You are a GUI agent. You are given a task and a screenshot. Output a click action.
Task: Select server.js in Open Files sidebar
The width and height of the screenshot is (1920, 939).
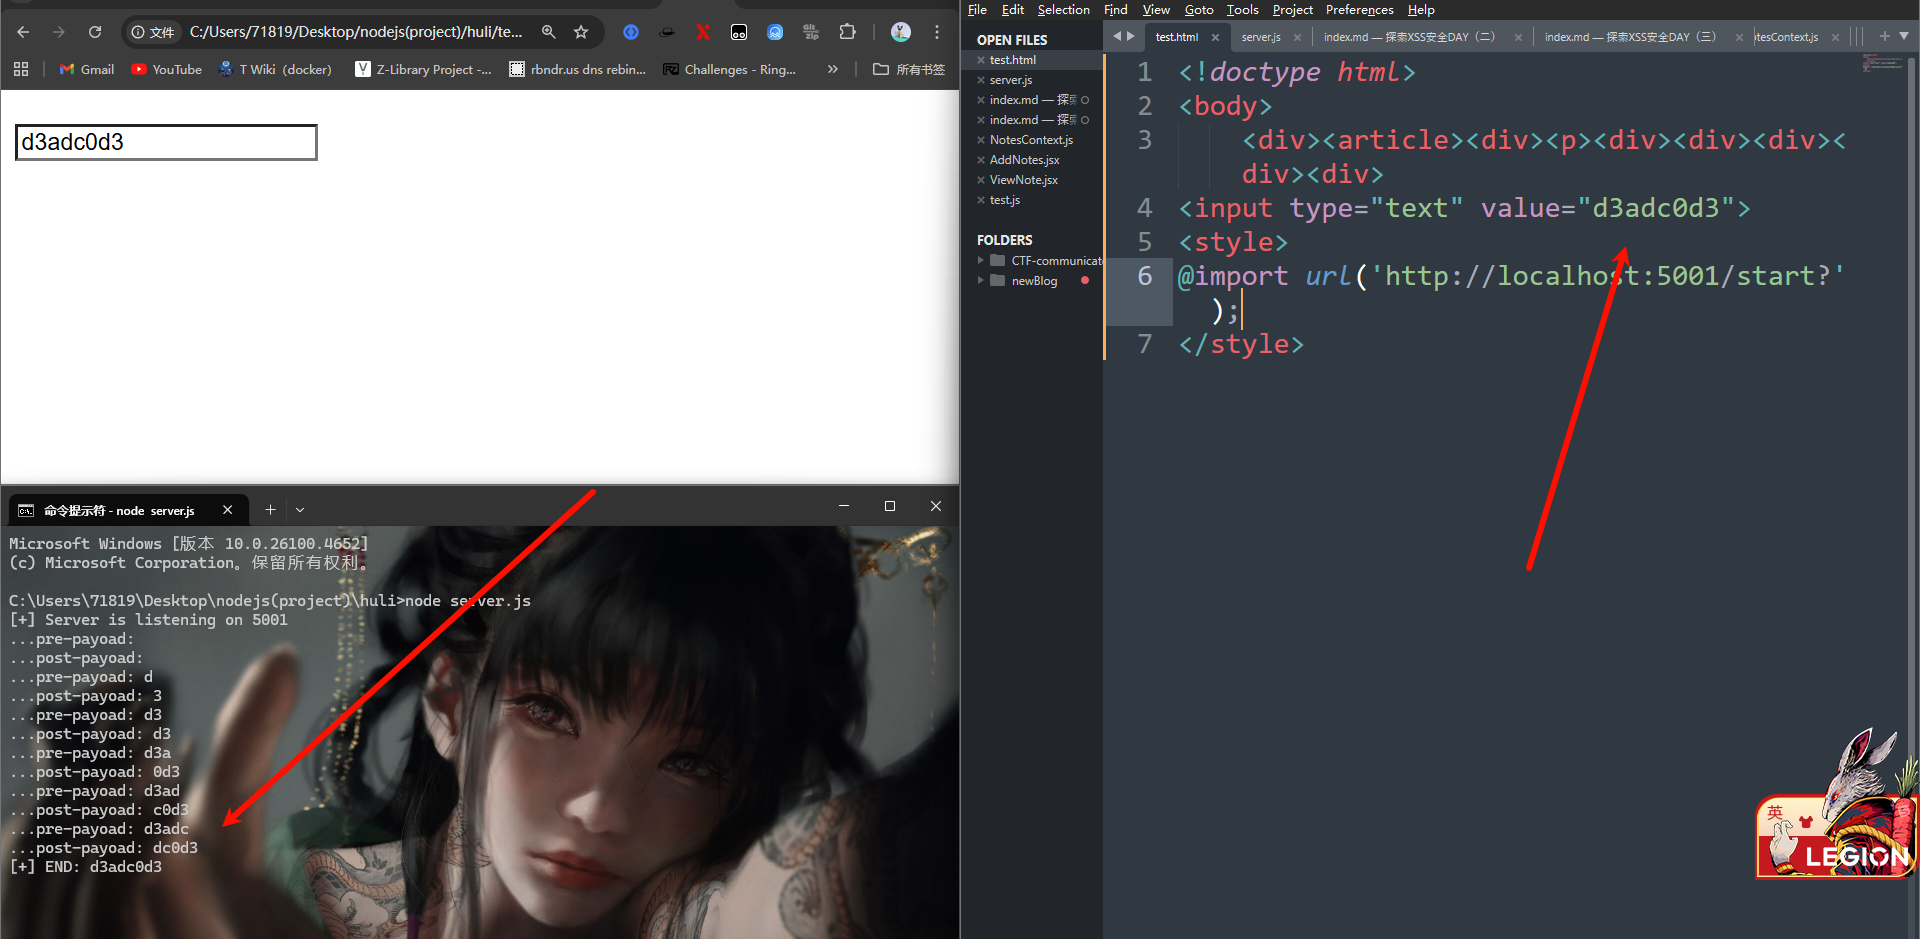[1011, 80]
